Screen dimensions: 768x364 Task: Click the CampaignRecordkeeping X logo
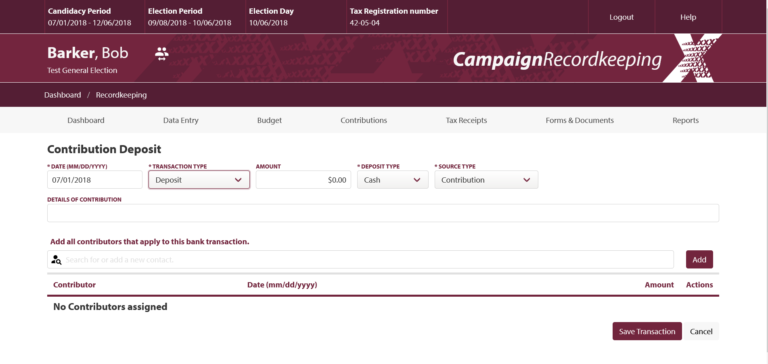[587, 58]
